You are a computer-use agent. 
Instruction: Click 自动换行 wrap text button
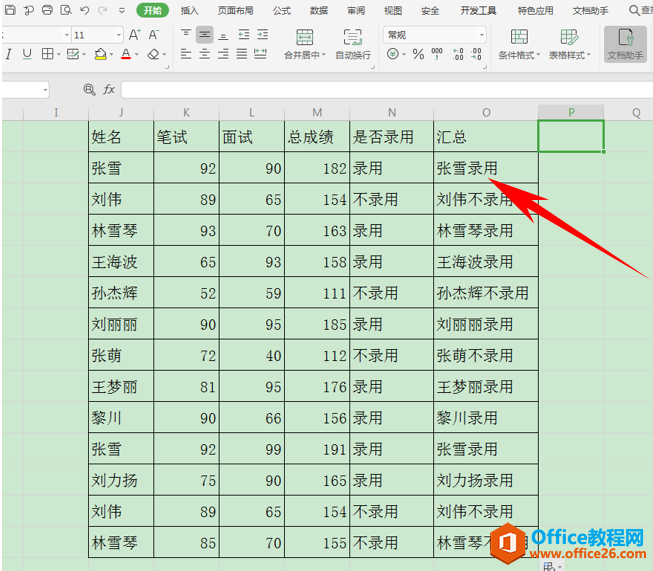353,44
